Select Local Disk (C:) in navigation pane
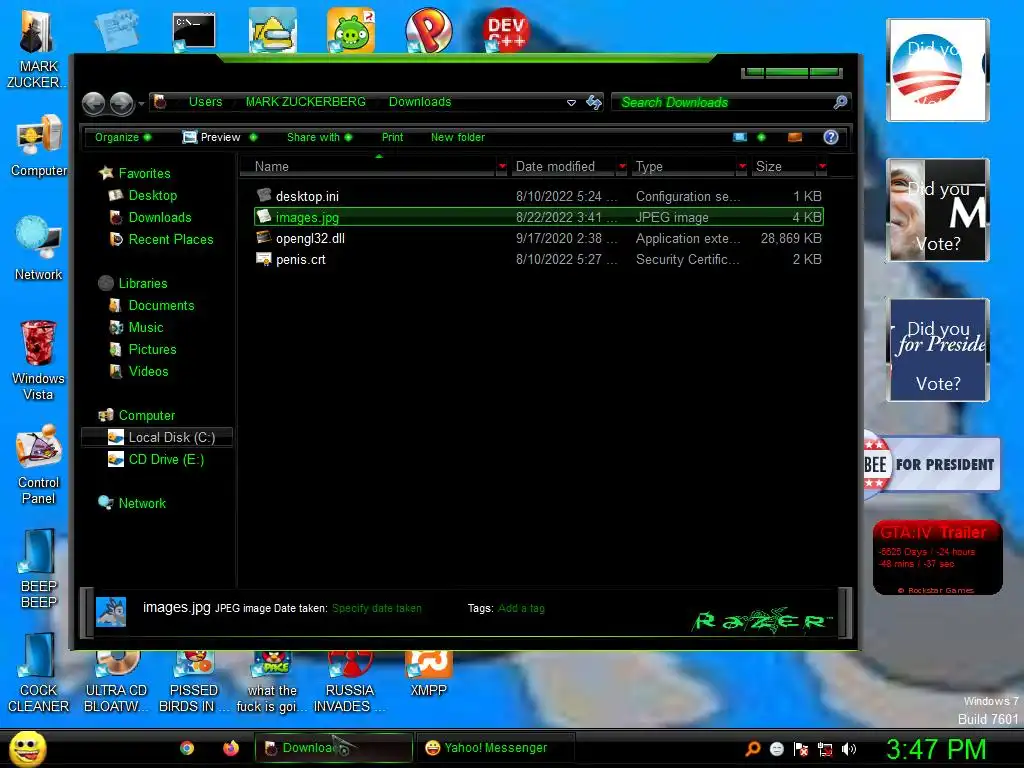This screenshot has width=1024, height=768. click(157, 438)
